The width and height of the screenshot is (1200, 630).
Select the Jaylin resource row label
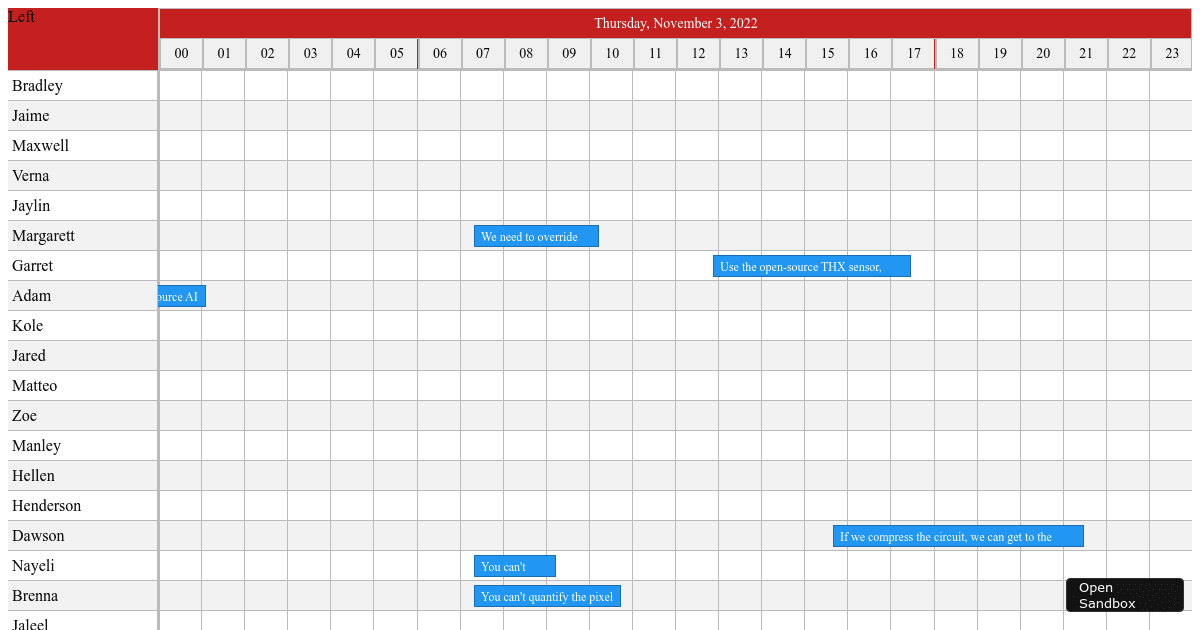tap(83, 206)
